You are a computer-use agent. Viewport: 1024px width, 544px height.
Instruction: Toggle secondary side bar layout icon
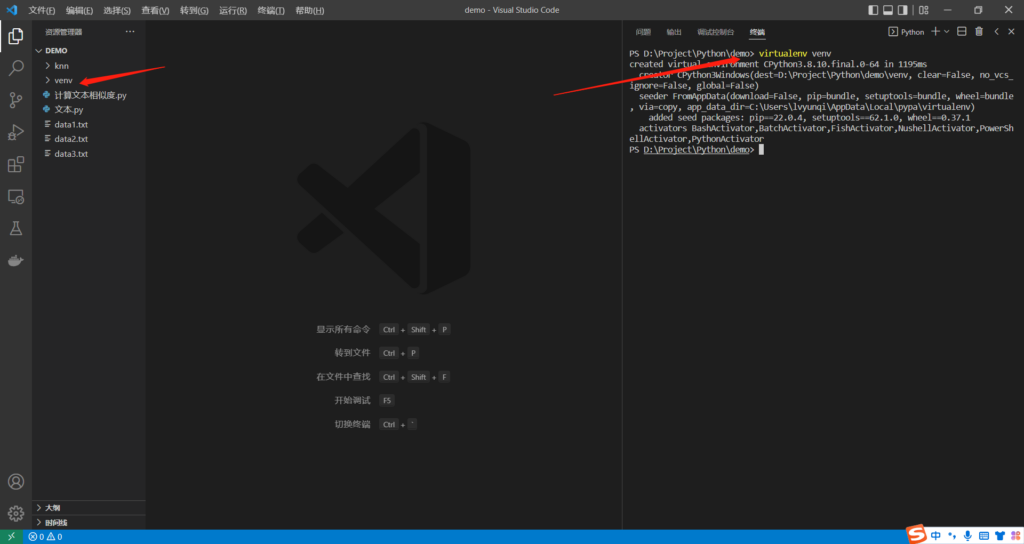(903, 10)
